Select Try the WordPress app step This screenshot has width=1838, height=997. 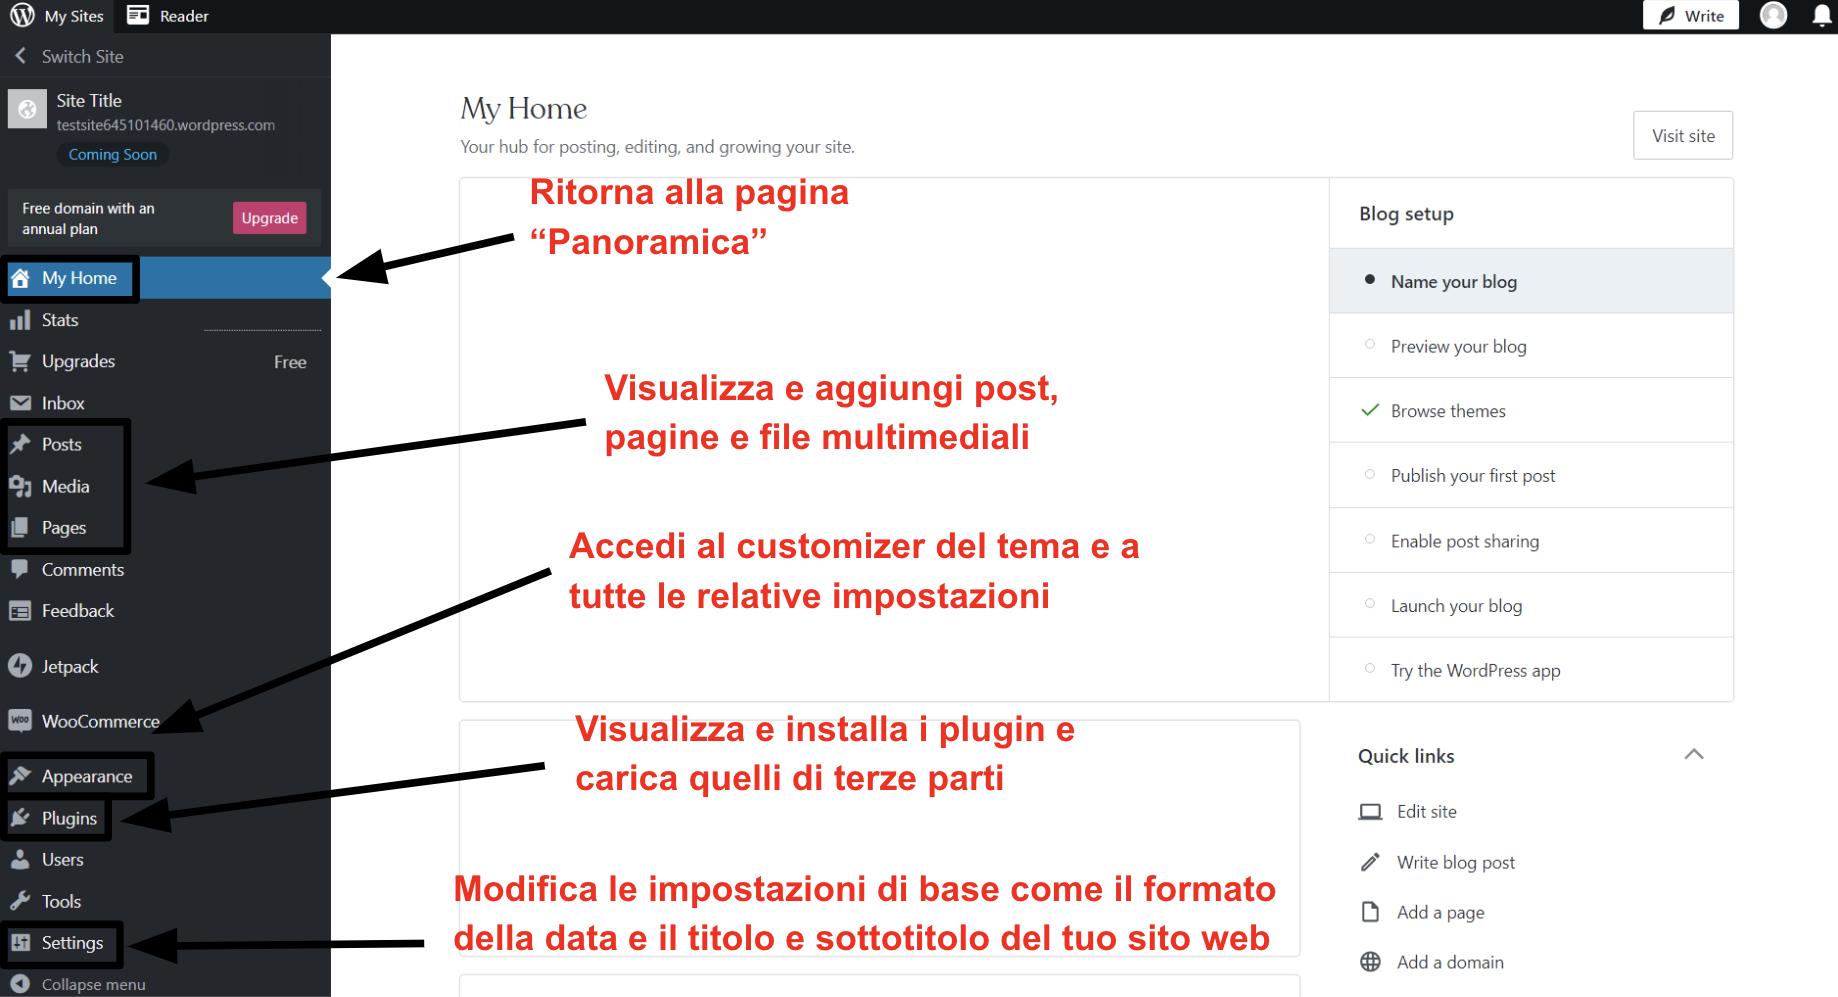[1531, 670]
